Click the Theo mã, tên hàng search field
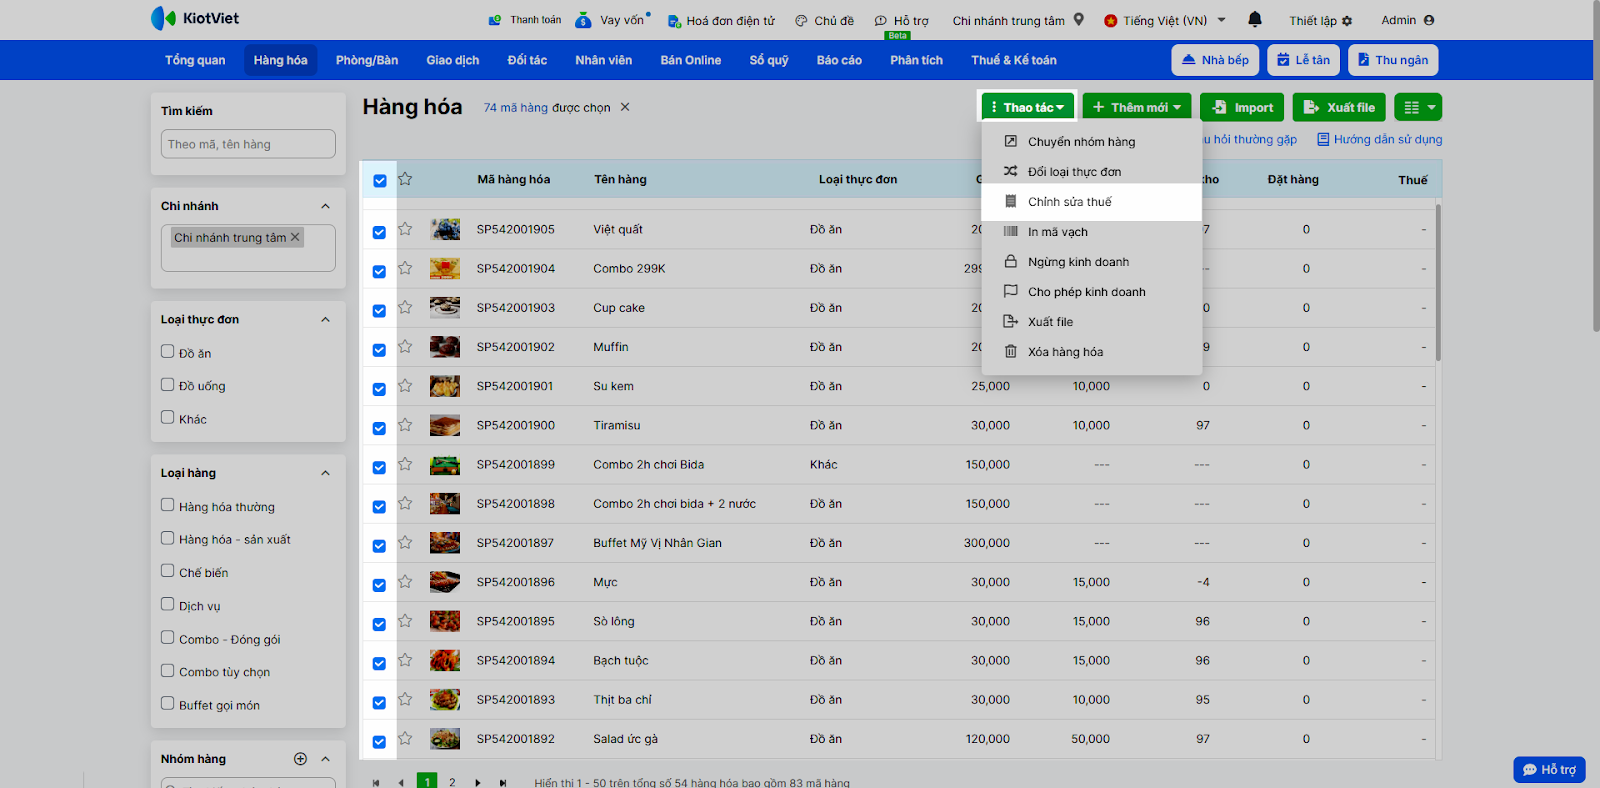Image resolution: width=1600 pixels, height=788 pixels. [248, 144]
